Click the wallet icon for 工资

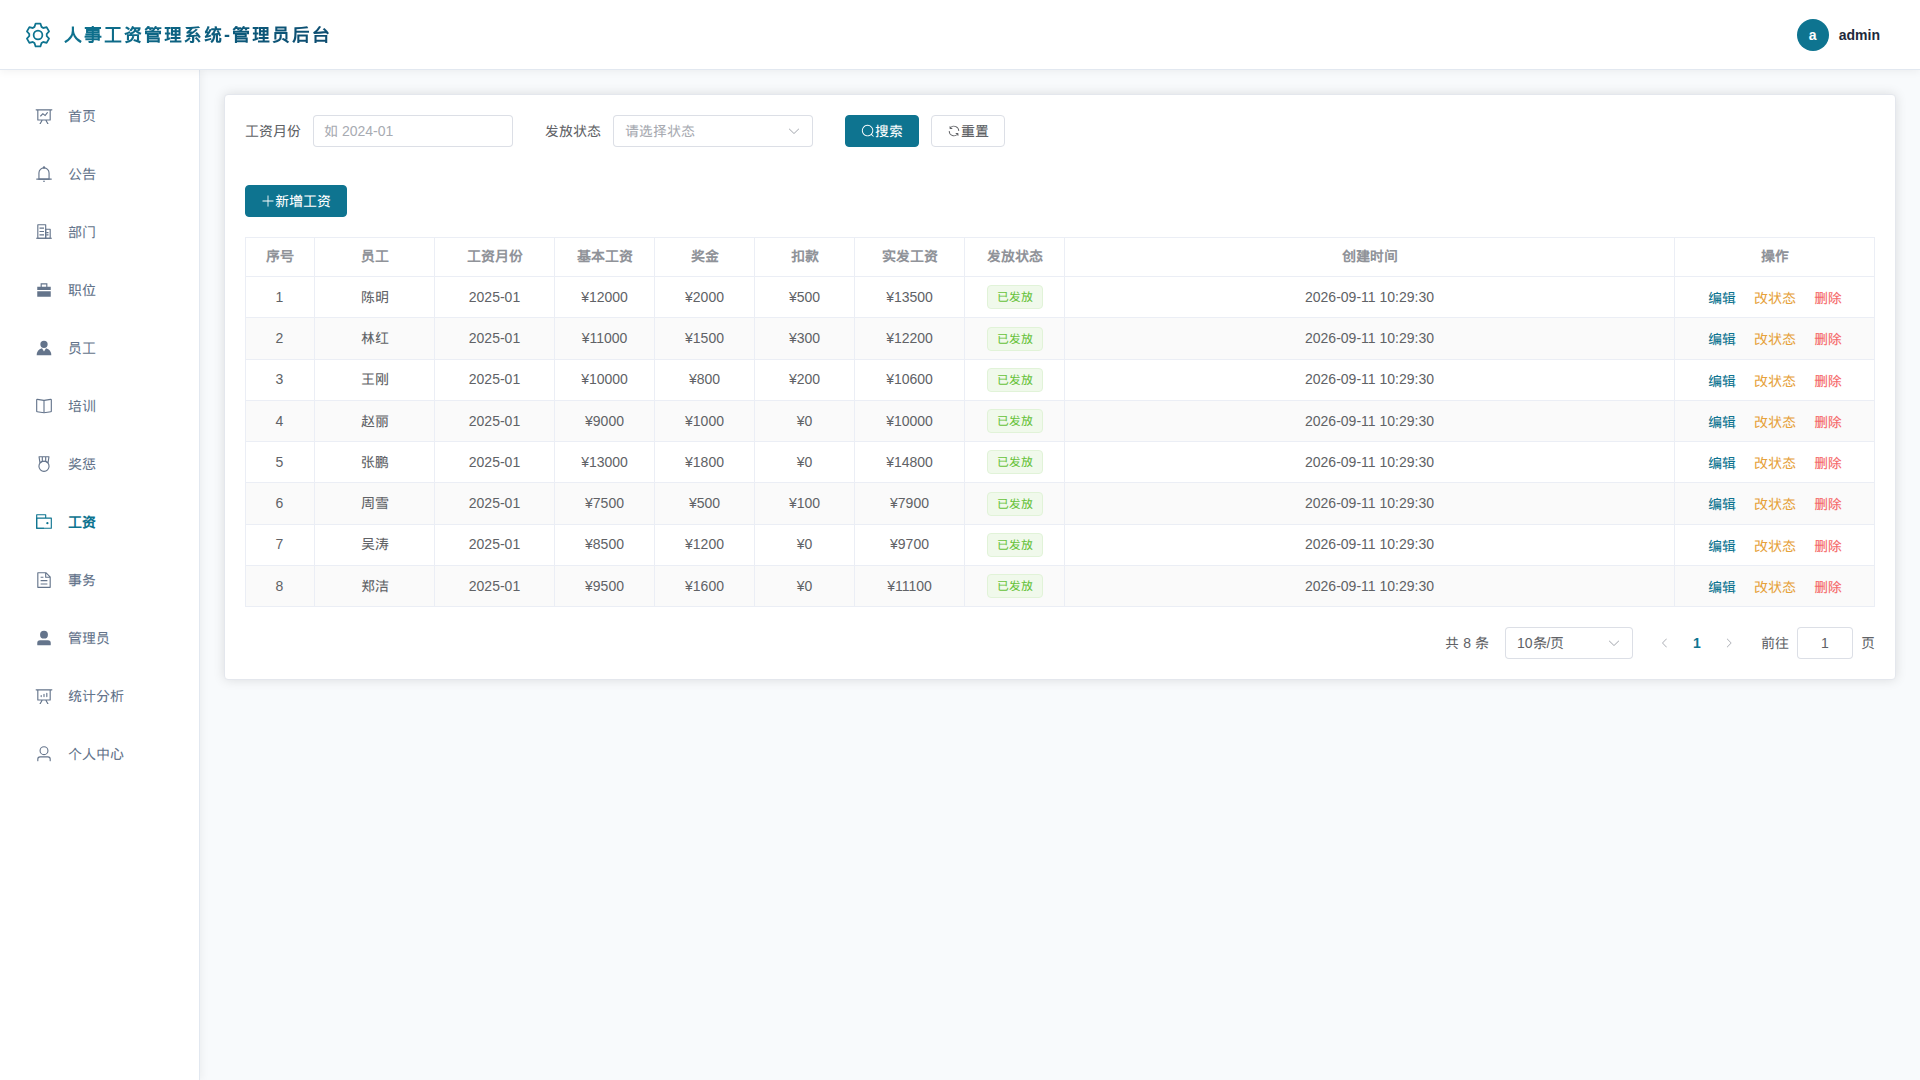(x=44, y=522)
